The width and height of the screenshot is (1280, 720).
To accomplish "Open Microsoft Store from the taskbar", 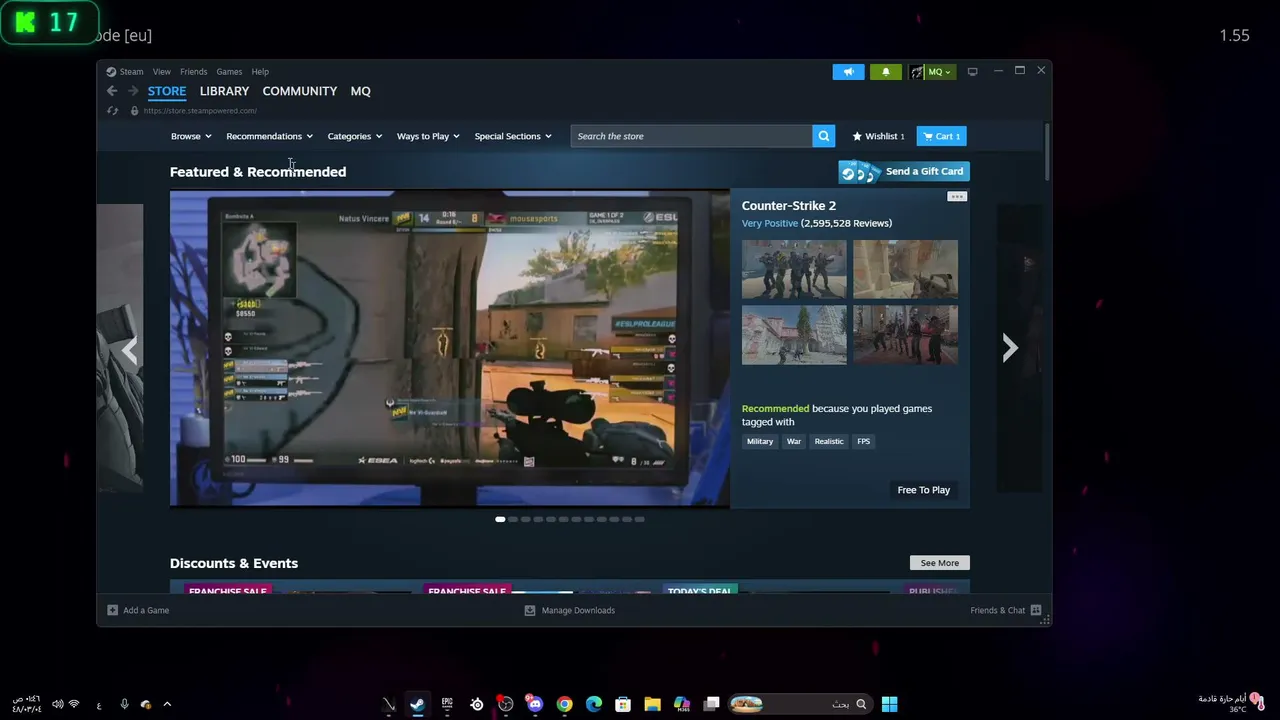I will (x=623, y=704).
